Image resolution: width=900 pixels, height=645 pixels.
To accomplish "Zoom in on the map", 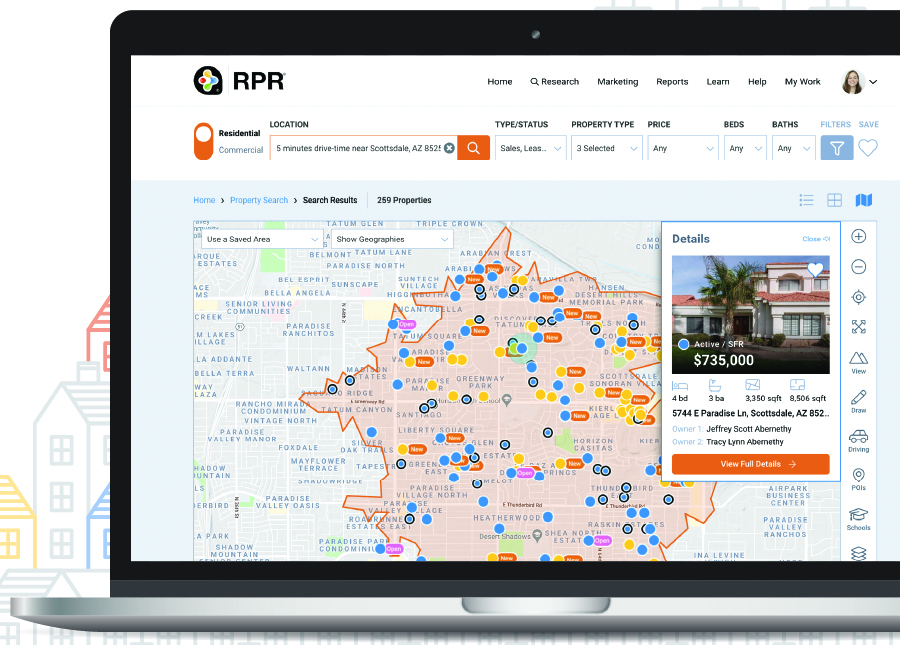I will tap(859, 236).
